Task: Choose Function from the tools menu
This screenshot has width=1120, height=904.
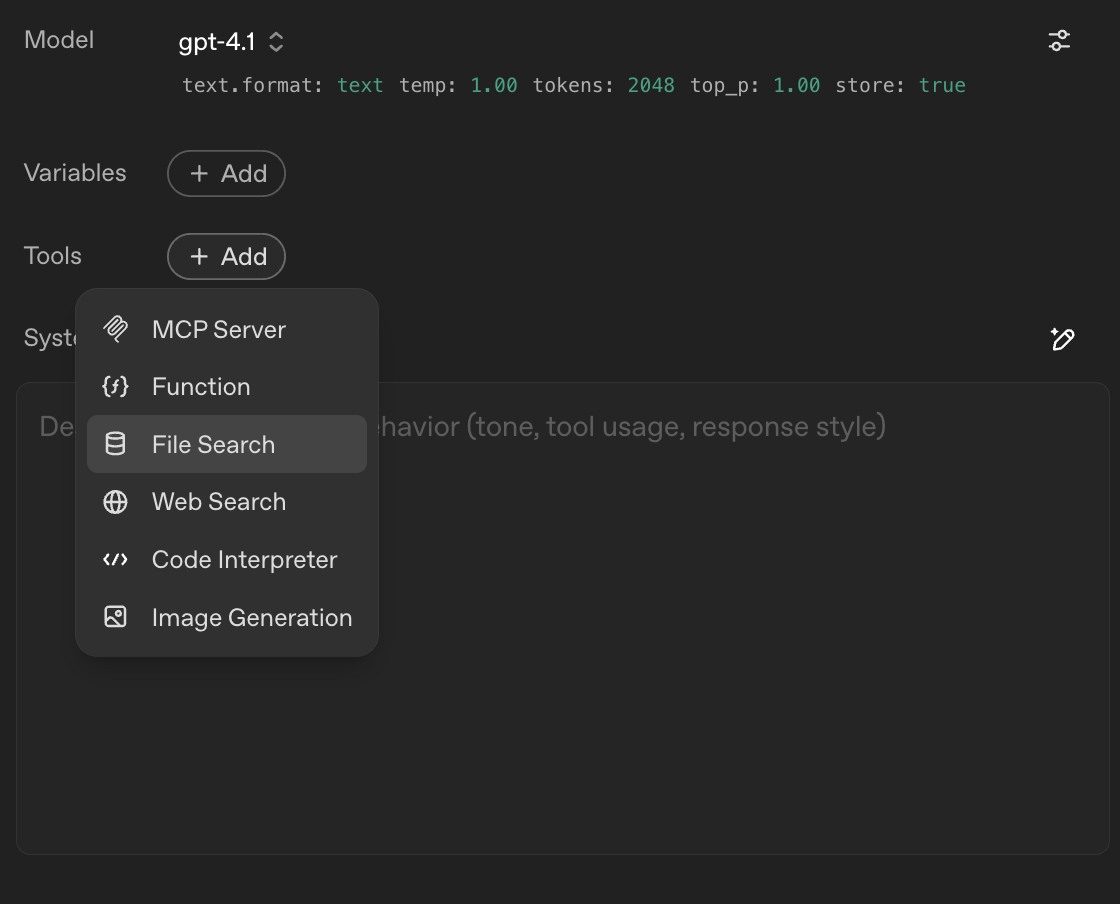Action: tap(226, 386)
